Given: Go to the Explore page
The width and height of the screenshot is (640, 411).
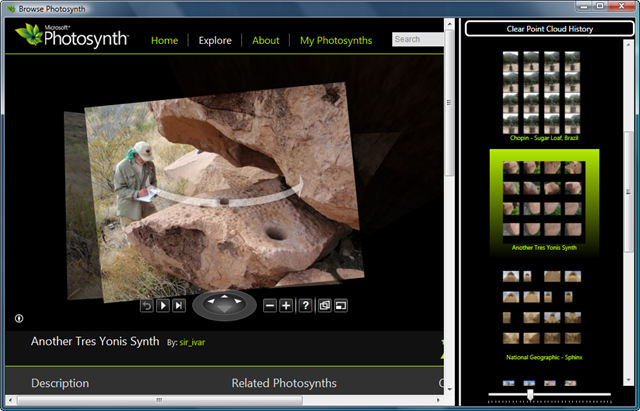Looking at the screenshot, I should pos(215,41).
